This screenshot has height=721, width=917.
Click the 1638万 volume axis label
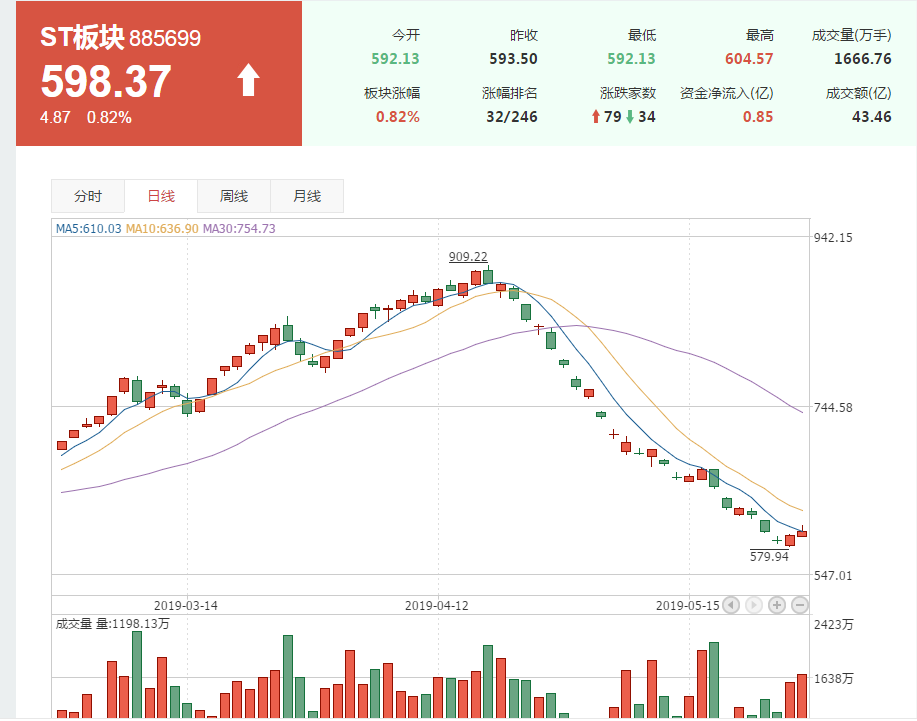click(x=833, y=678)
